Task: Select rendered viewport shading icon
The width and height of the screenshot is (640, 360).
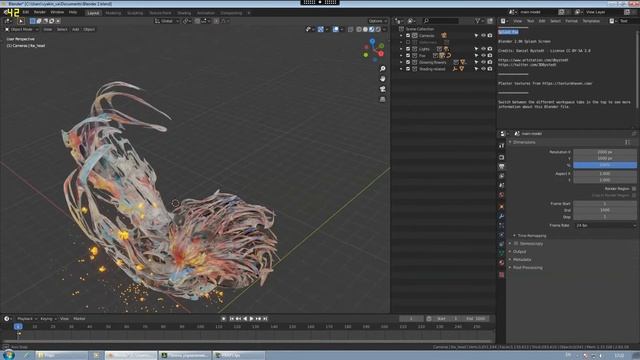Action: tap(378, 29)
